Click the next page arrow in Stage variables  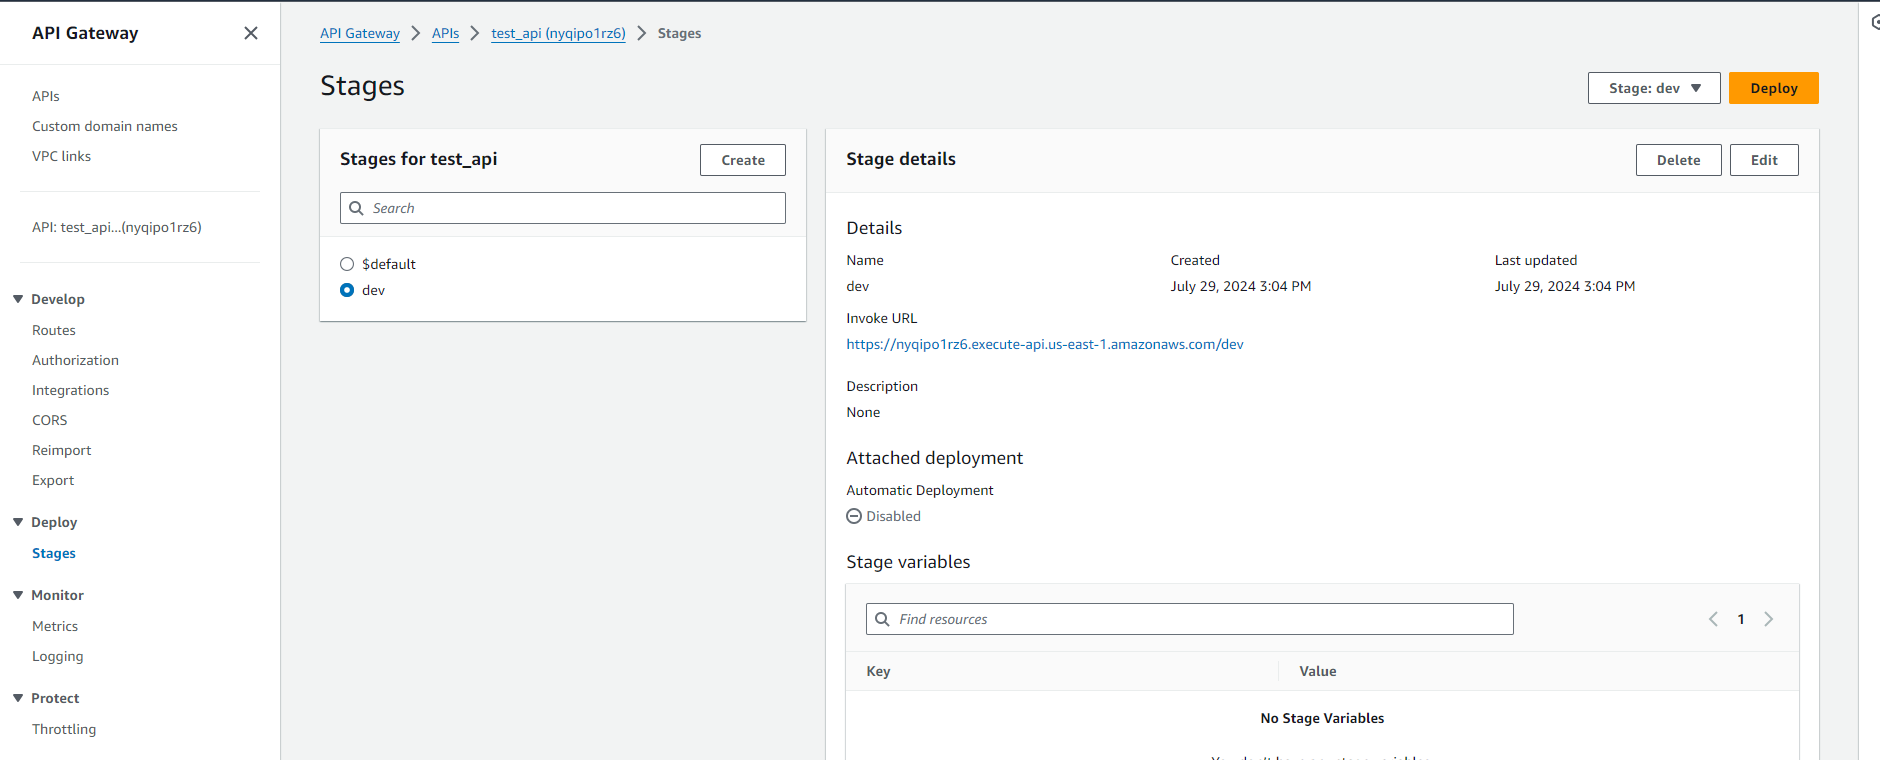[1768, 619]
